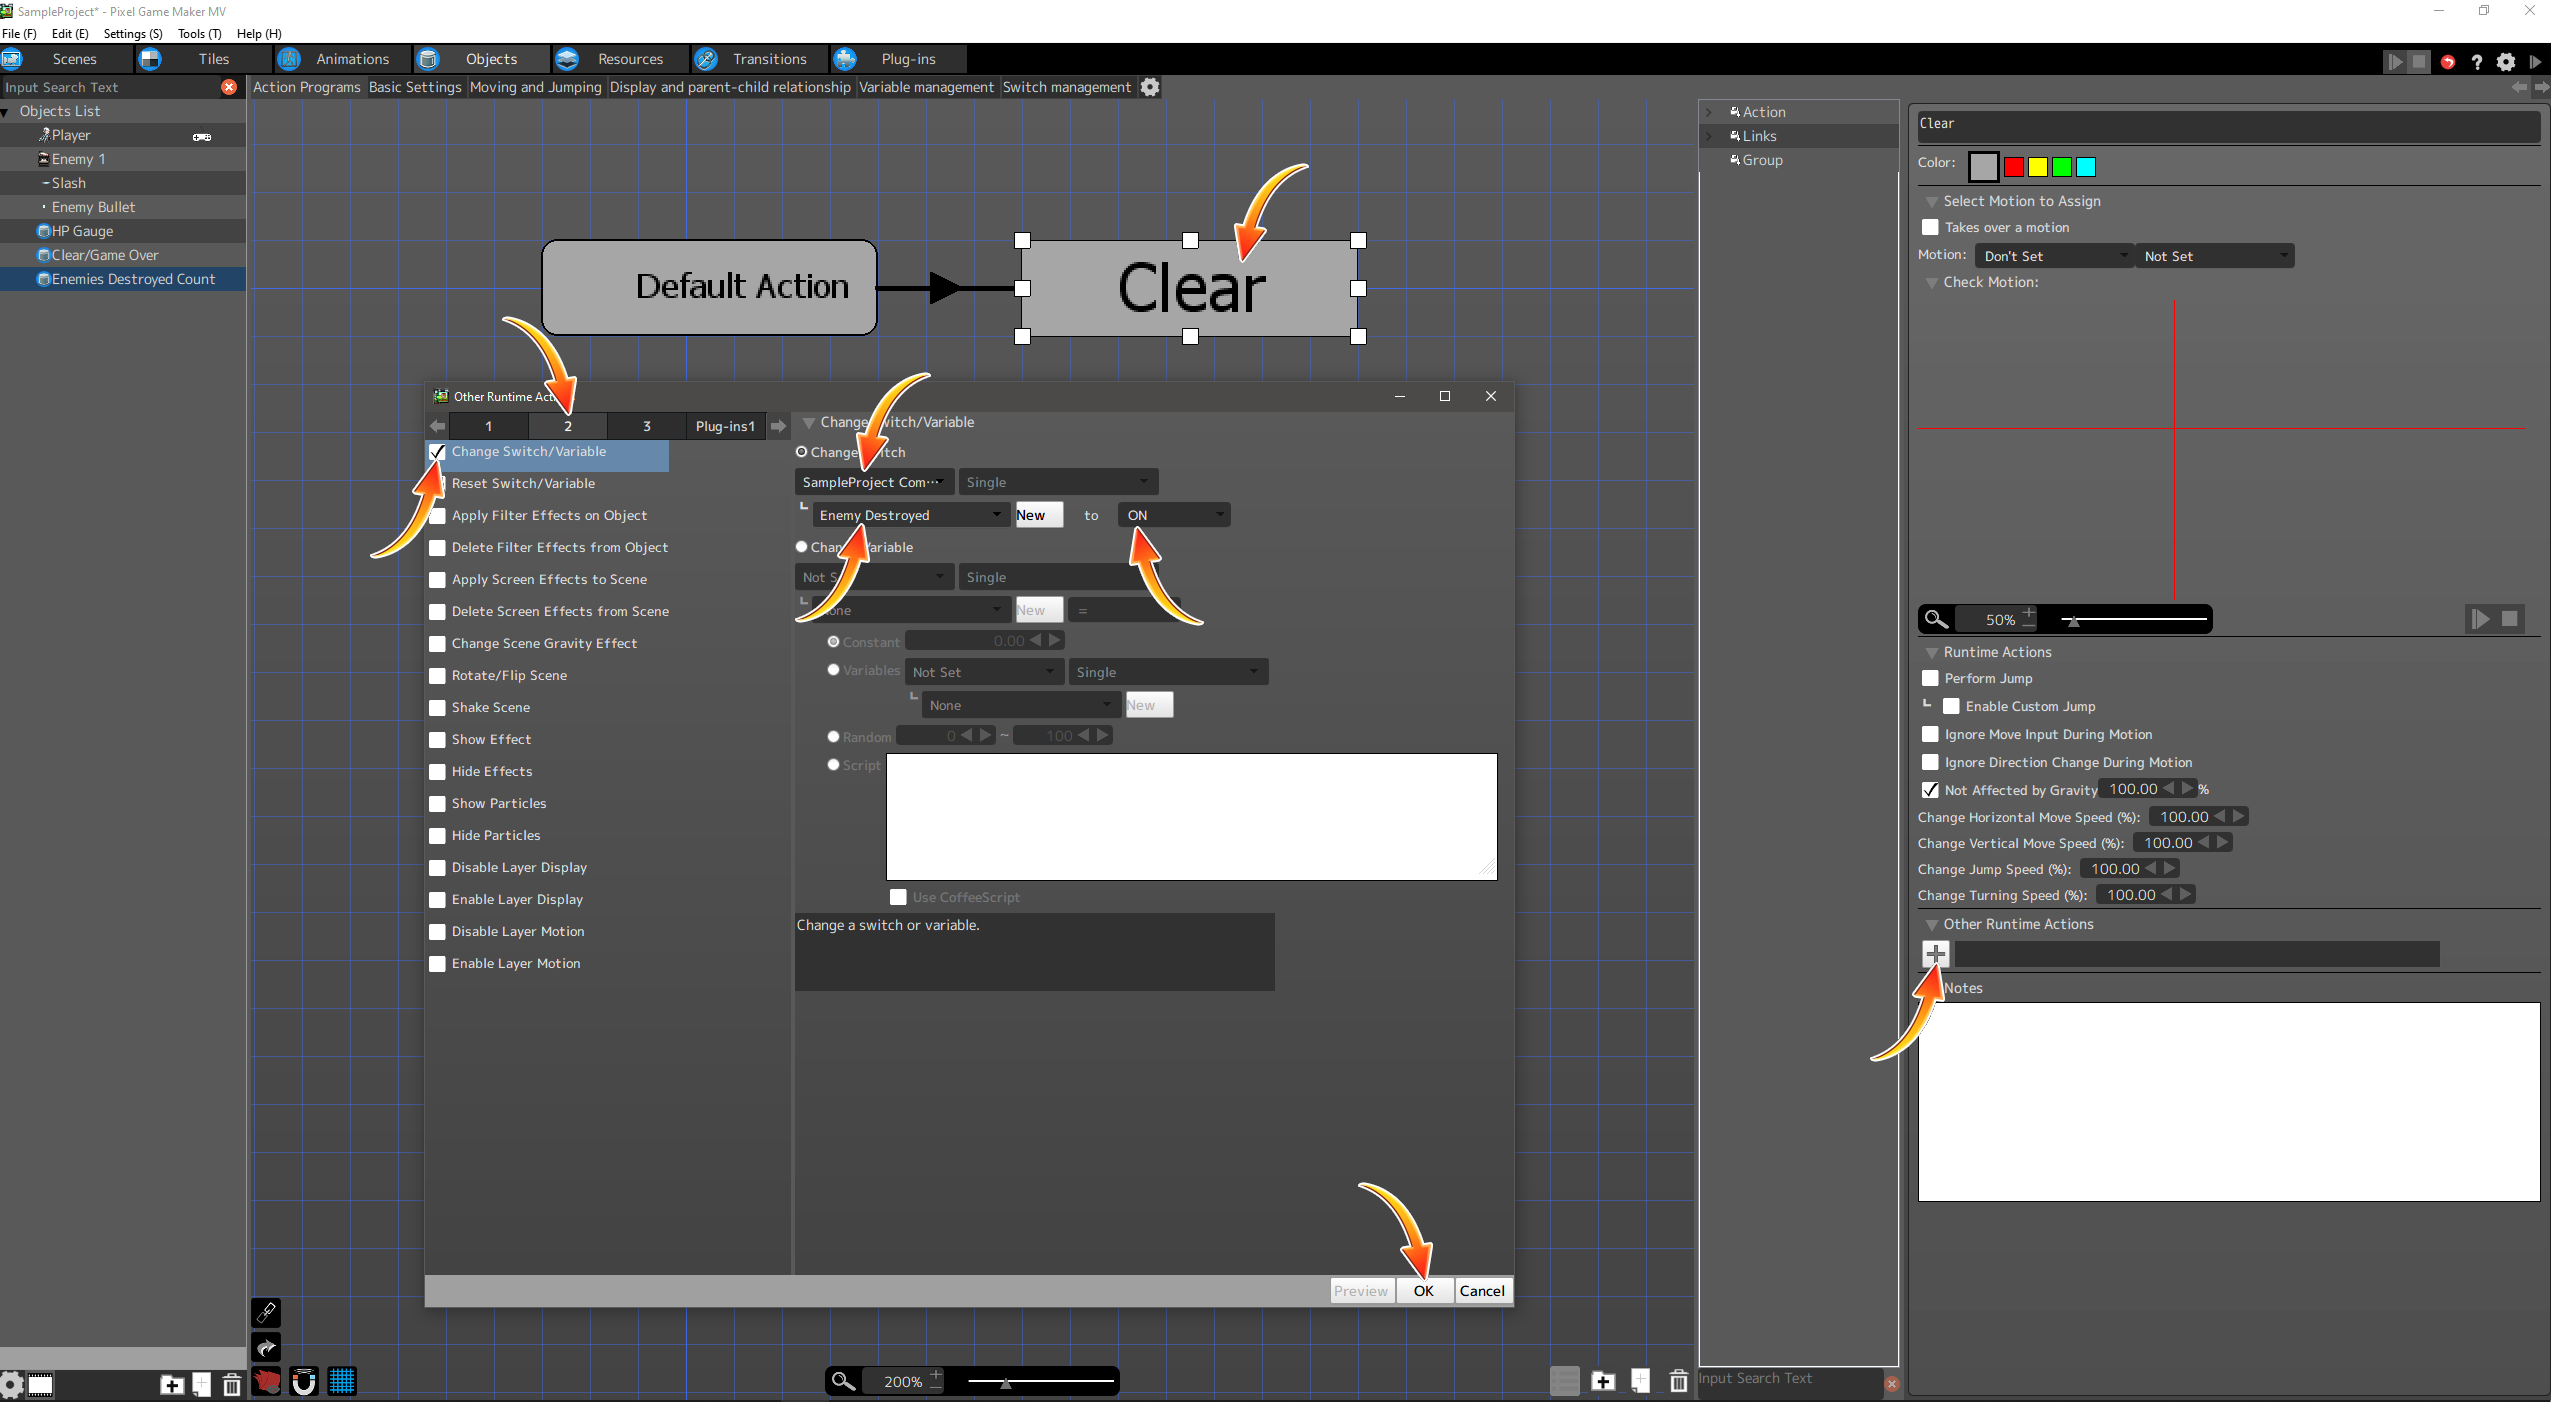The image size is (2551, 1402).
Task: Pick the cyan color swatch
Action: click(x=2086, y=166)
